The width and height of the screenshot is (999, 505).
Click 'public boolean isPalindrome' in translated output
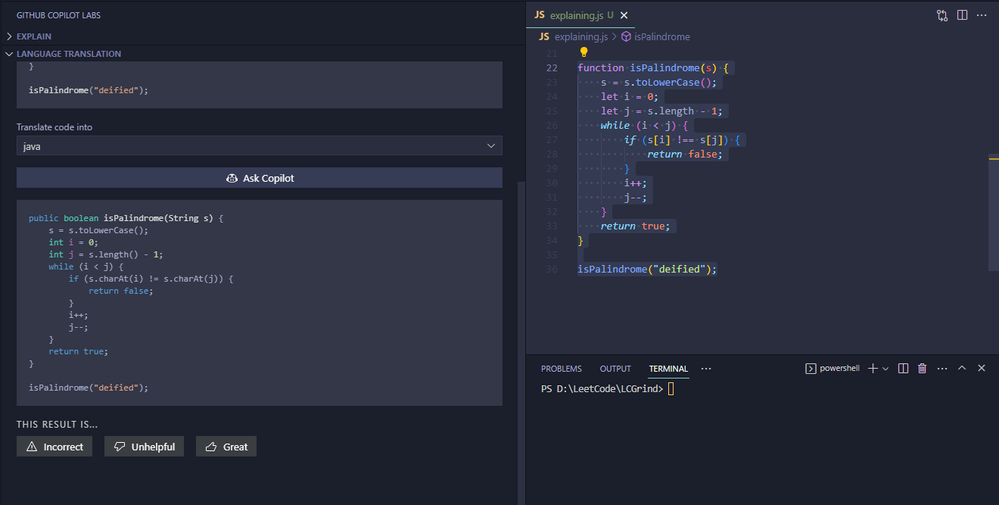[96, 218]
